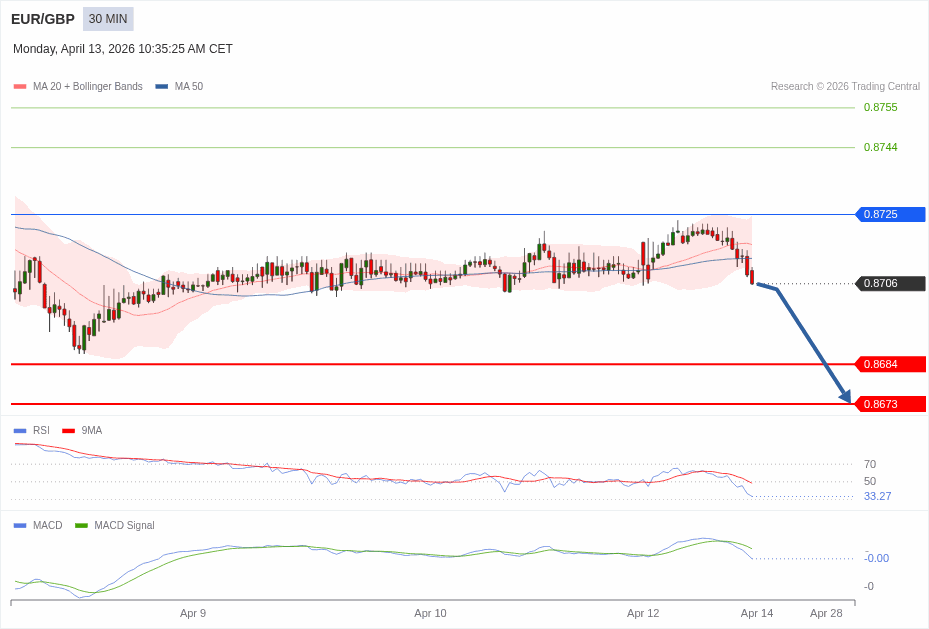Click the Monday April 13 timestamp text

point(123,49)
